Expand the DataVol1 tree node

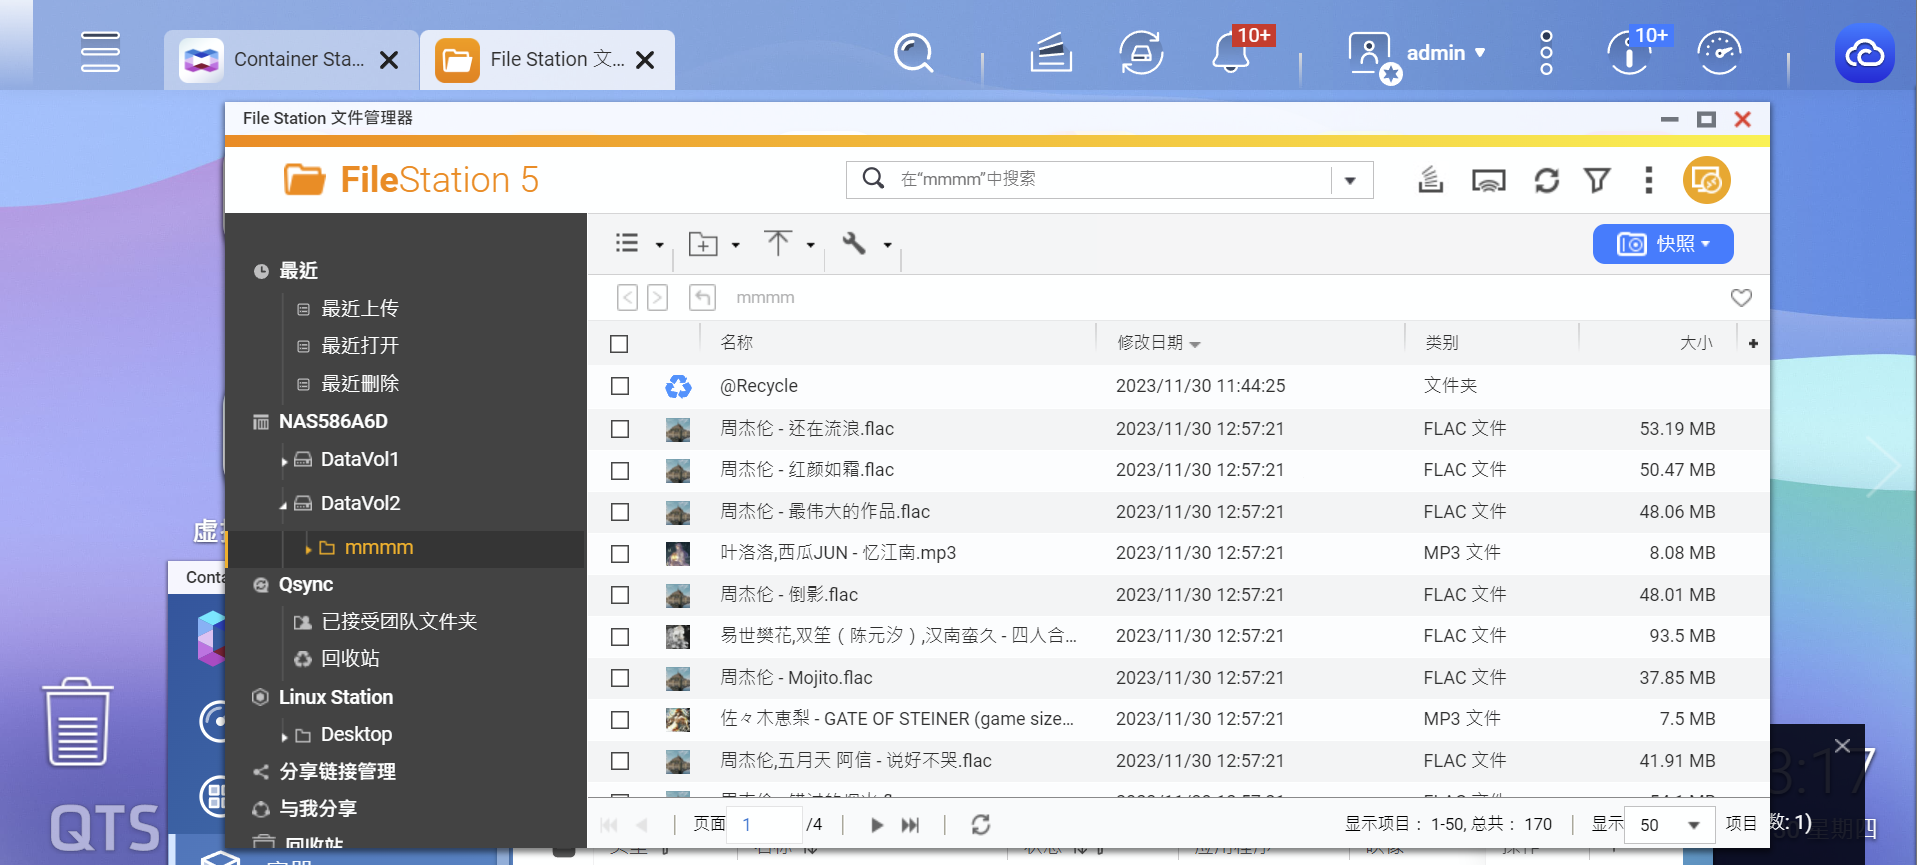pyautogui.click(x=284, y=461)
